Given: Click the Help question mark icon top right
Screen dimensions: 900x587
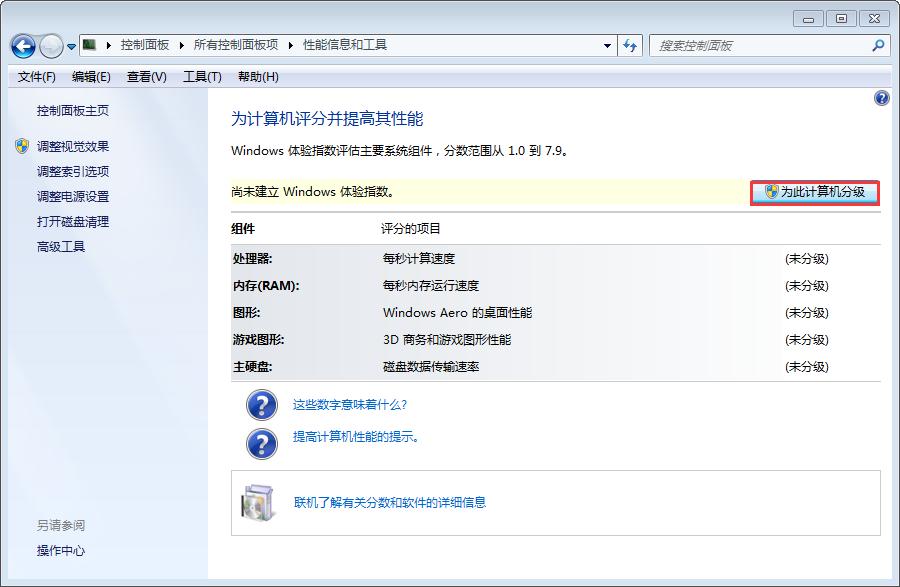Looking at the screenshot, I should [x=881, y=98].
